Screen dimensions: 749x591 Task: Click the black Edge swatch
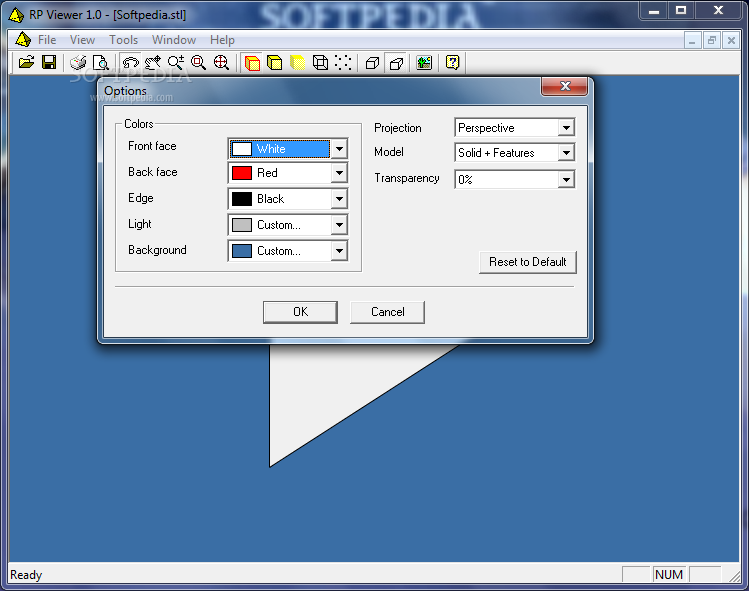point(242,199)
